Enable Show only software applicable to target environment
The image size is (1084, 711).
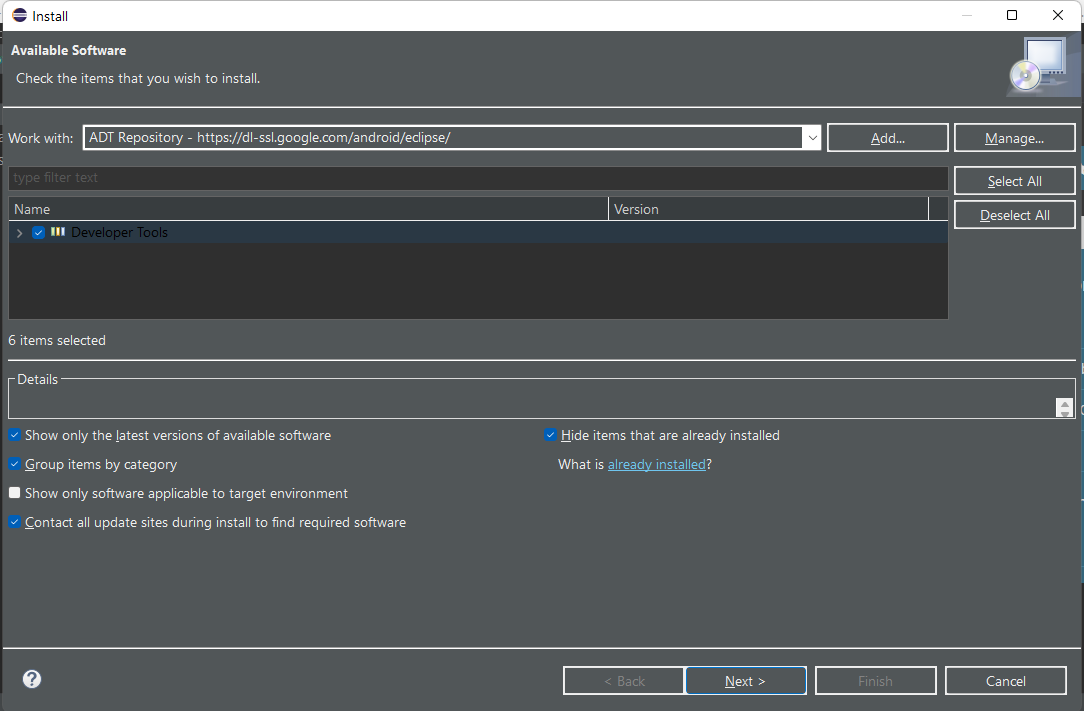[x=15, y=493]
